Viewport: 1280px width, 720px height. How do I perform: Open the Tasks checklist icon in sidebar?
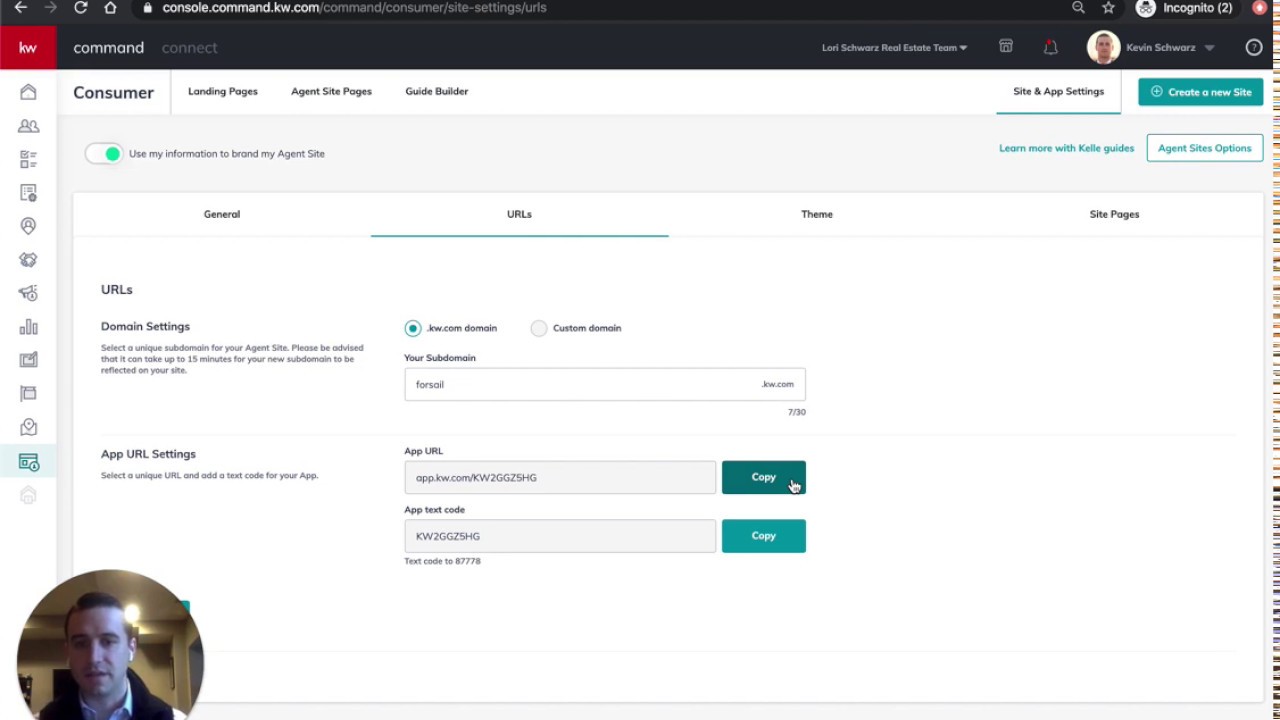click(x=28, y=159)
